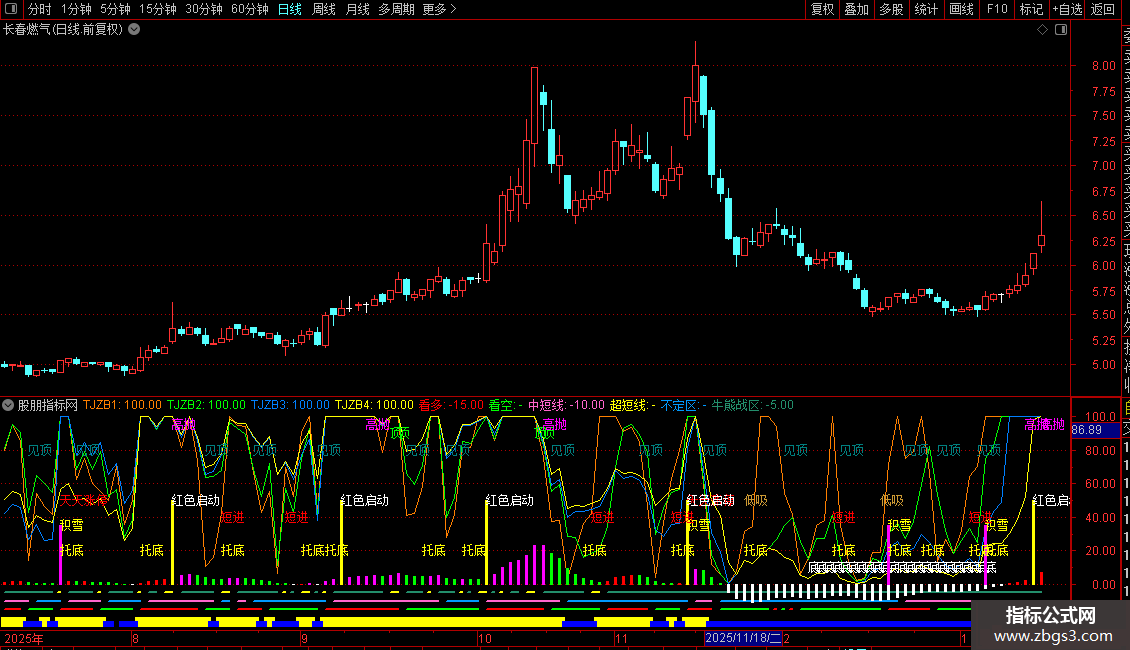Click the 返回 back button

[x=1103, y=9]
